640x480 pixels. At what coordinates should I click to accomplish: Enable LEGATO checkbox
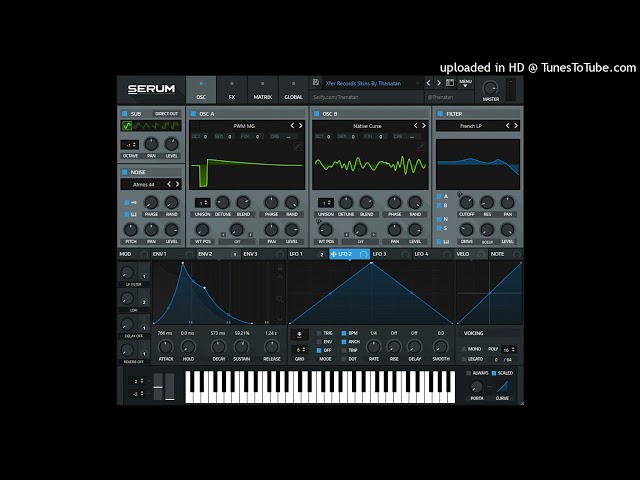(464, 359)
